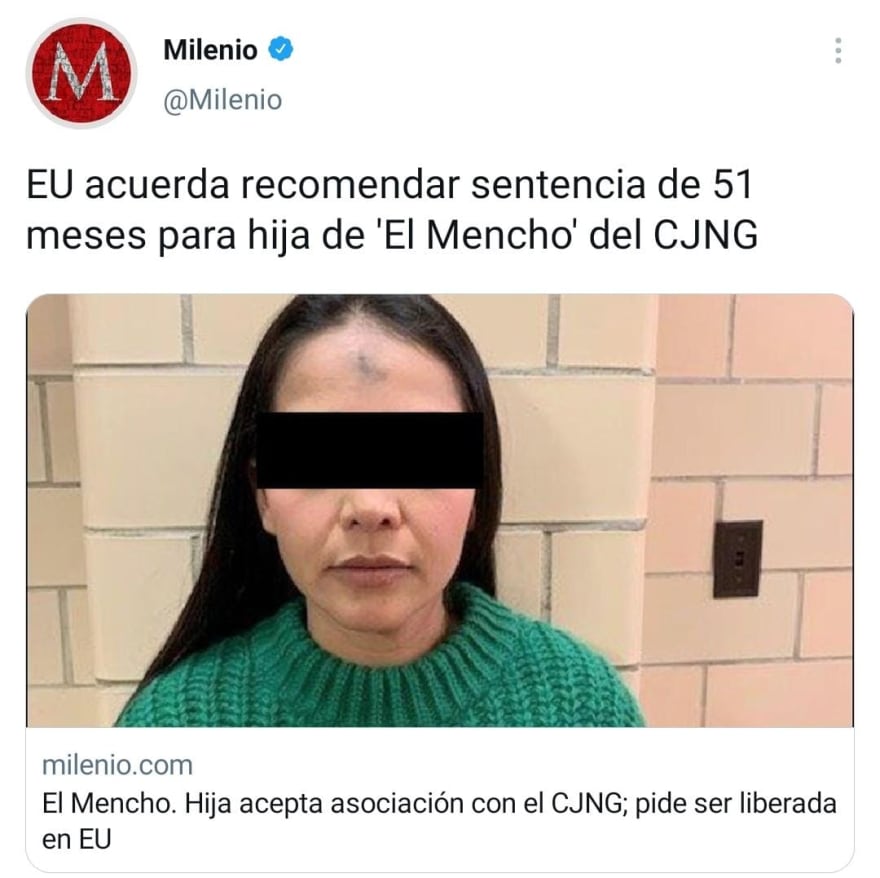880x878 pixels.
Task: Click the black censor bar on the photo
Action: click(x=370, y=451)
